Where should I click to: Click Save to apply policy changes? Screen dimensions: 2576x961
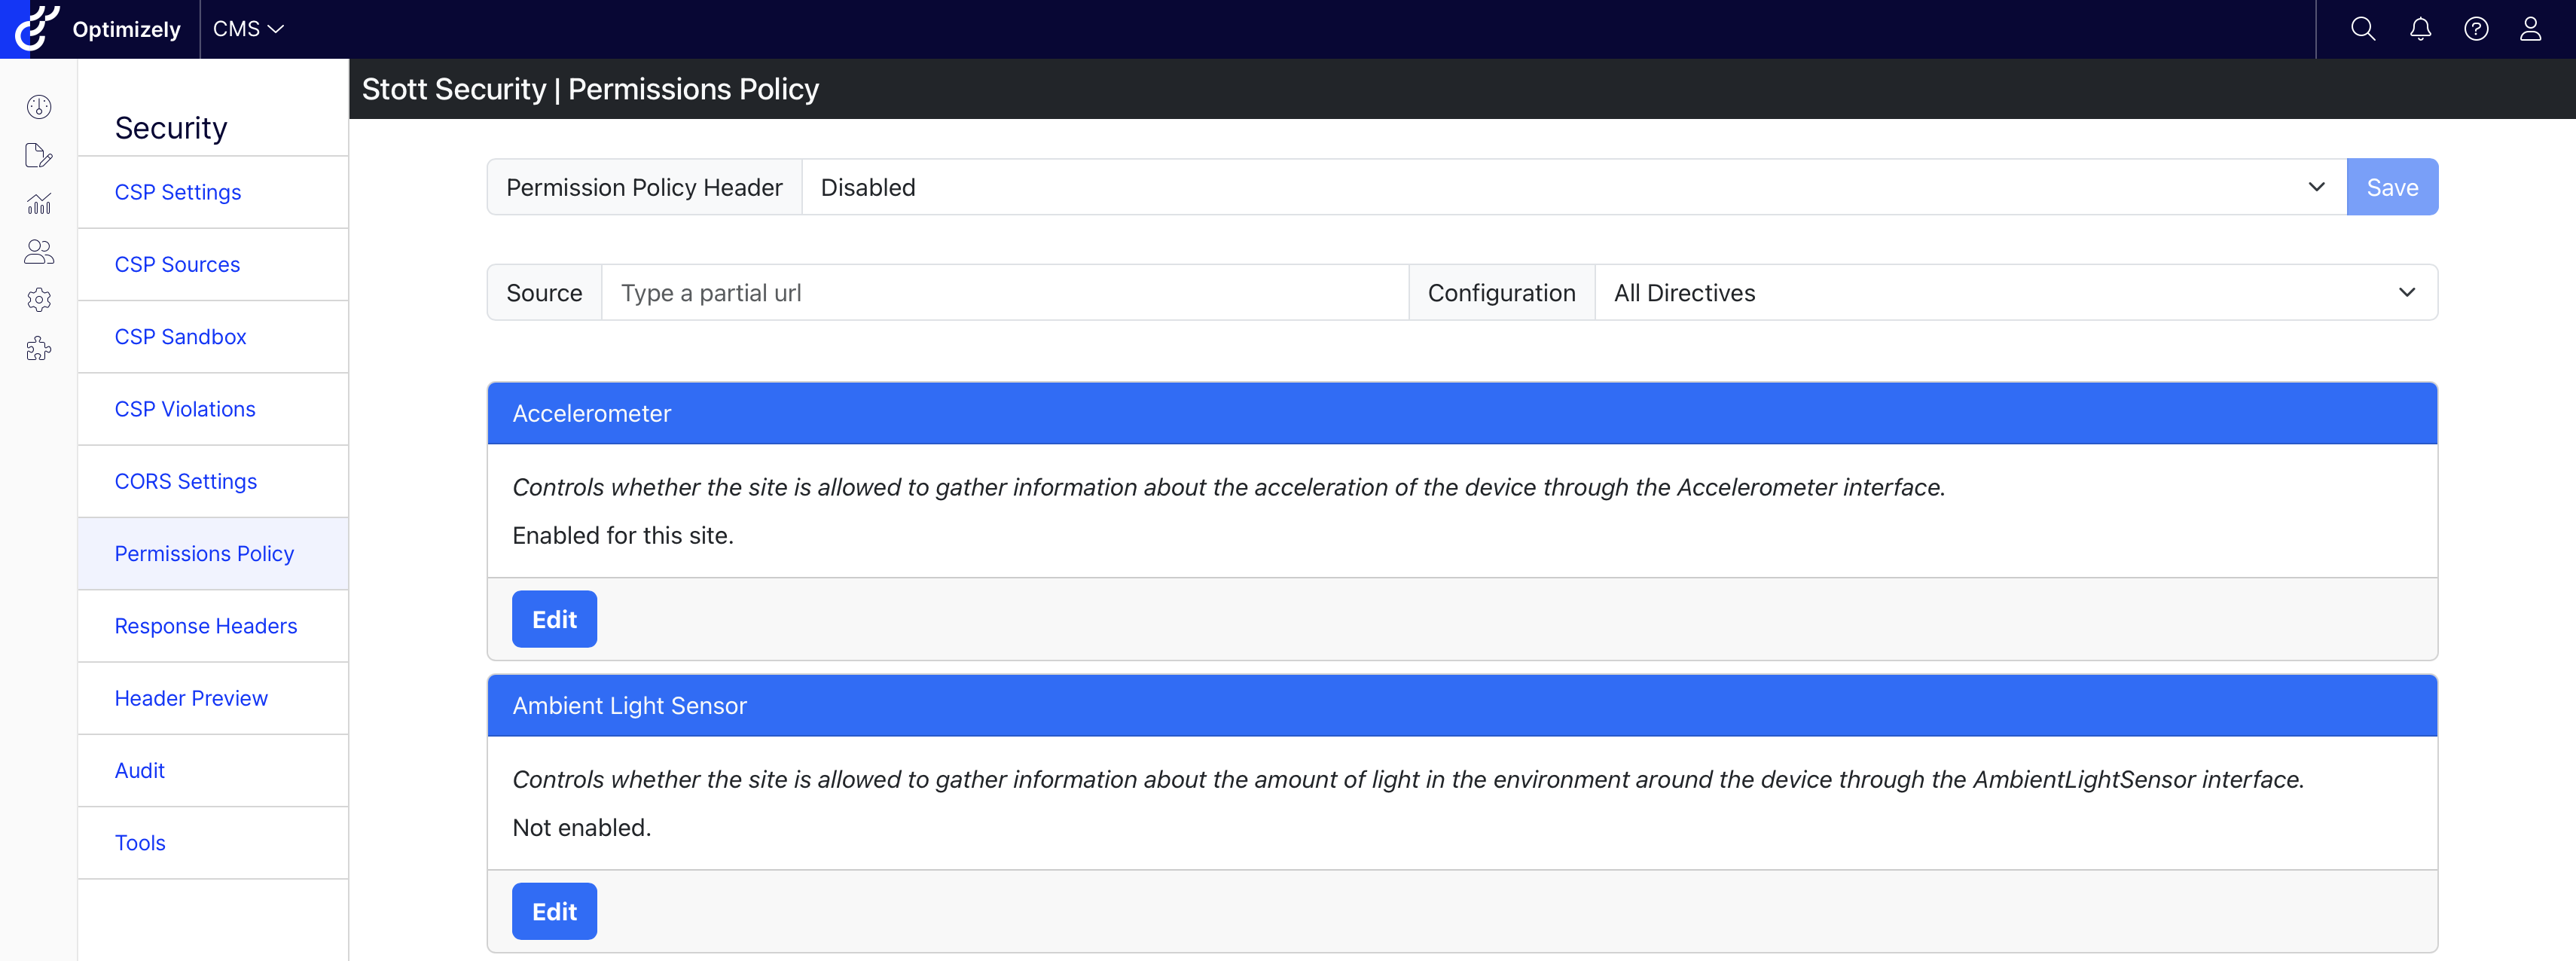pos(2392,187)
